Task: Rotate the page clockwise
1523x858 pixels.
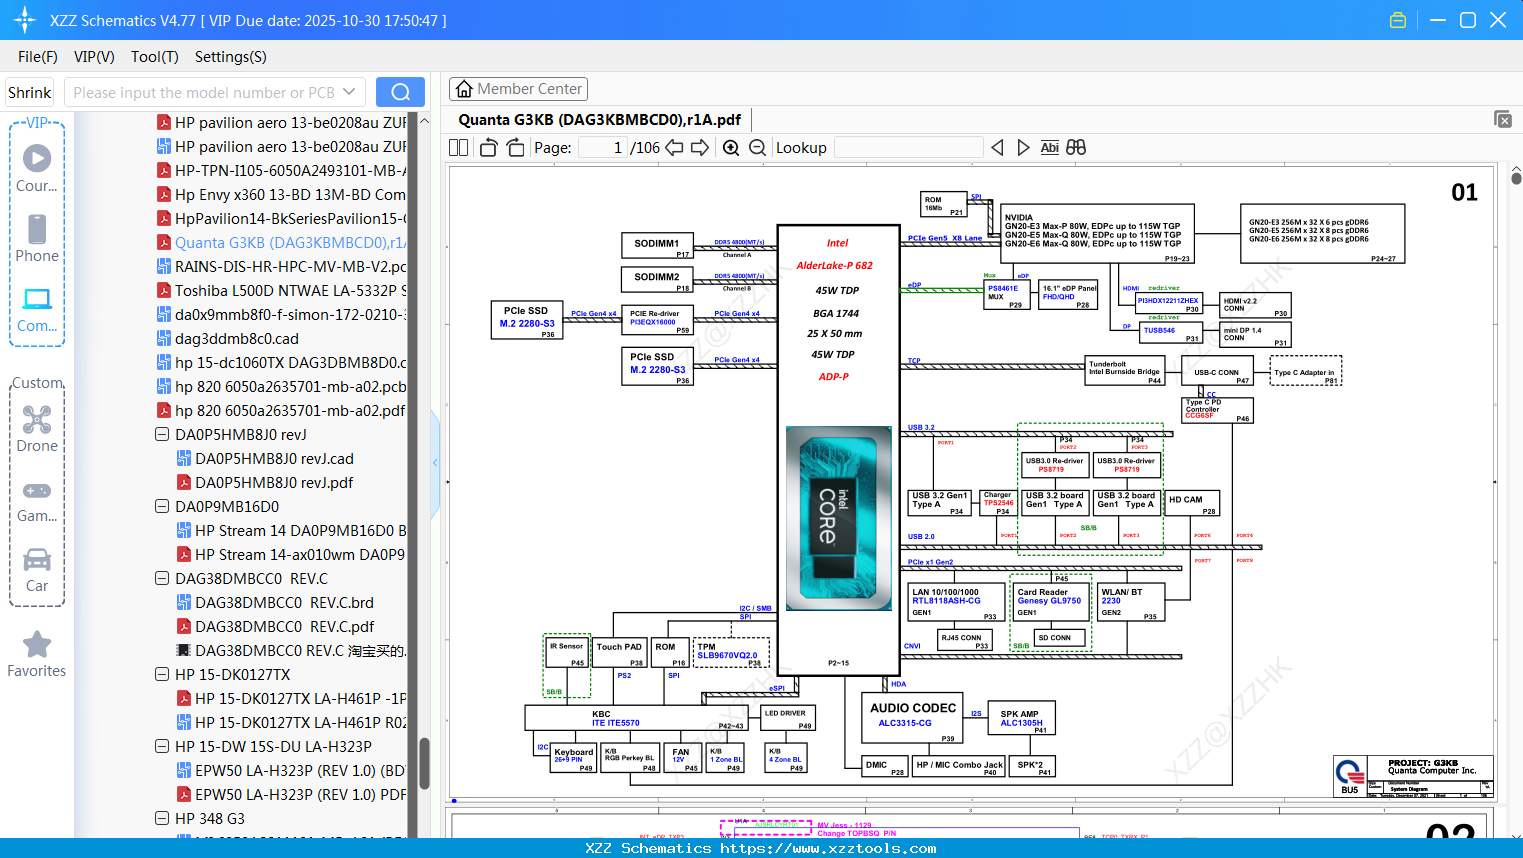Action: click(x=515, y=147)
